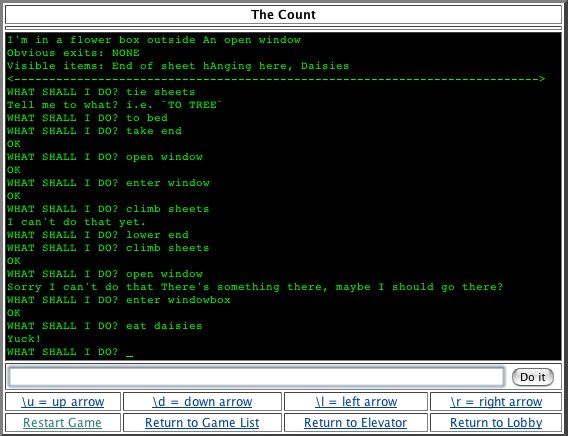Click the 'I'm in a flower box' line
568x436 pixels.
[x=154, y=40]
